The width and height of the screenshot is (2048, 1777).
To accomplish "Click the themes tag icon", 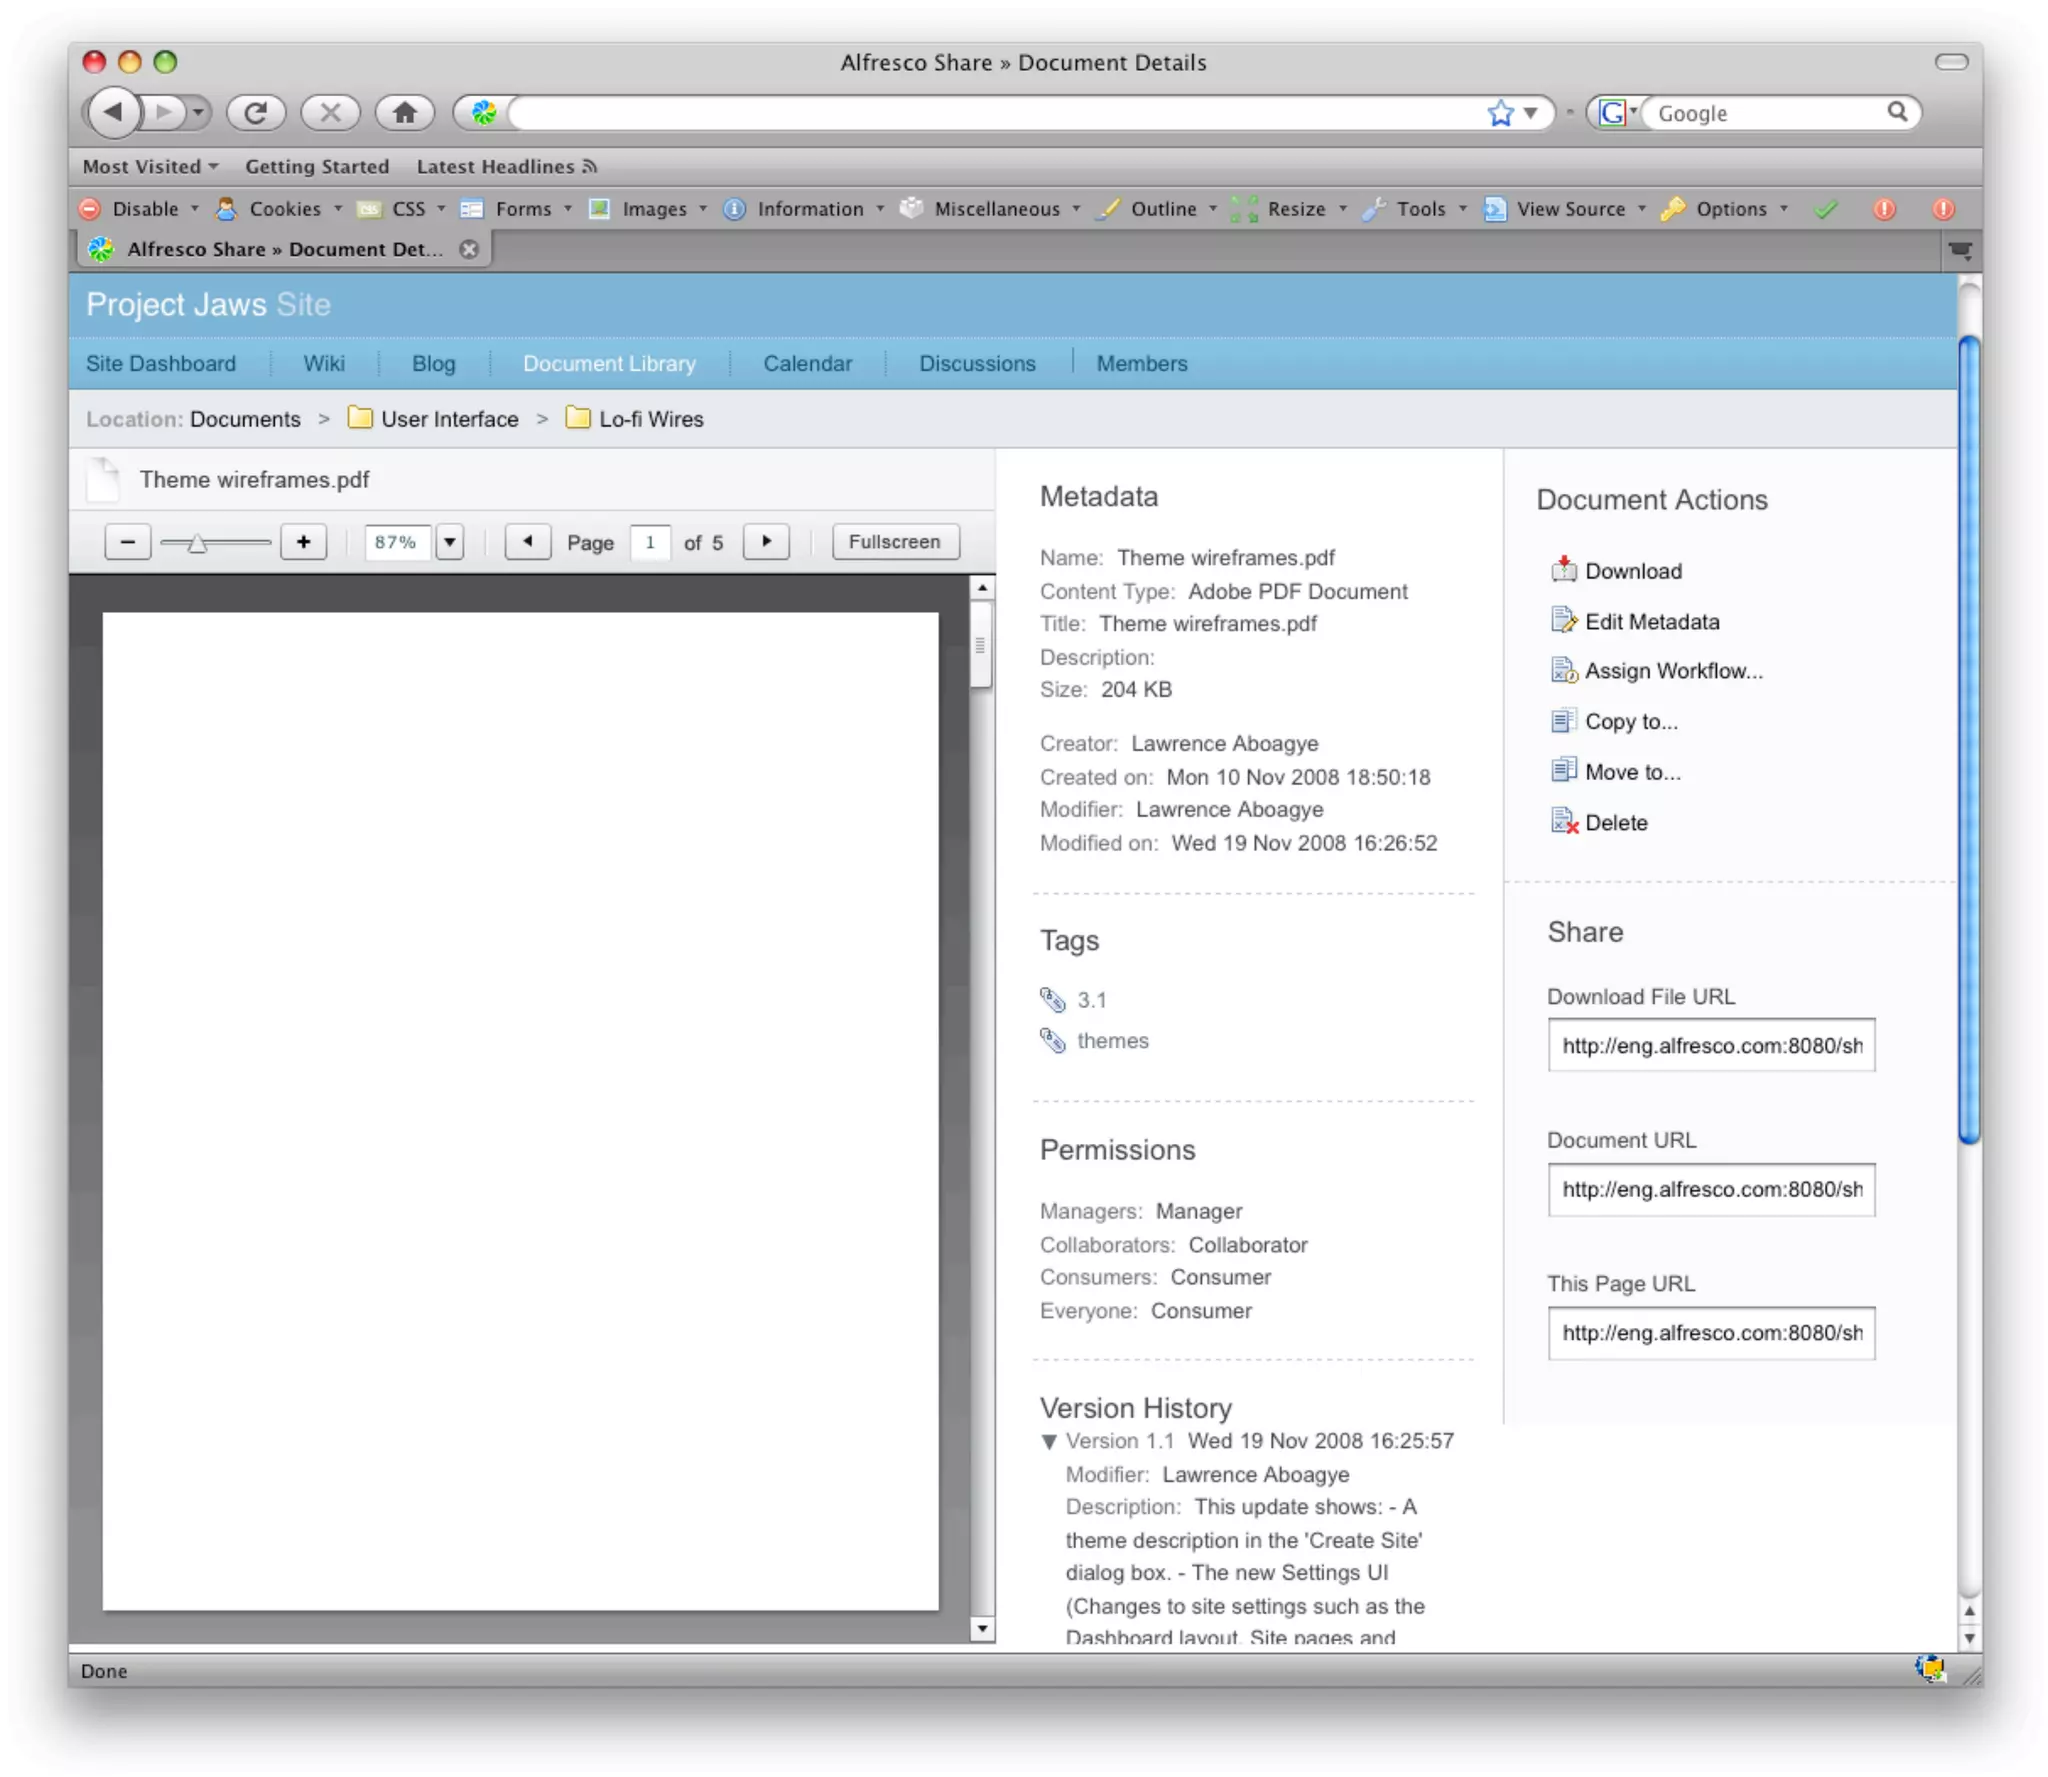I will pyautogui.click(x=1052, y=1040).
